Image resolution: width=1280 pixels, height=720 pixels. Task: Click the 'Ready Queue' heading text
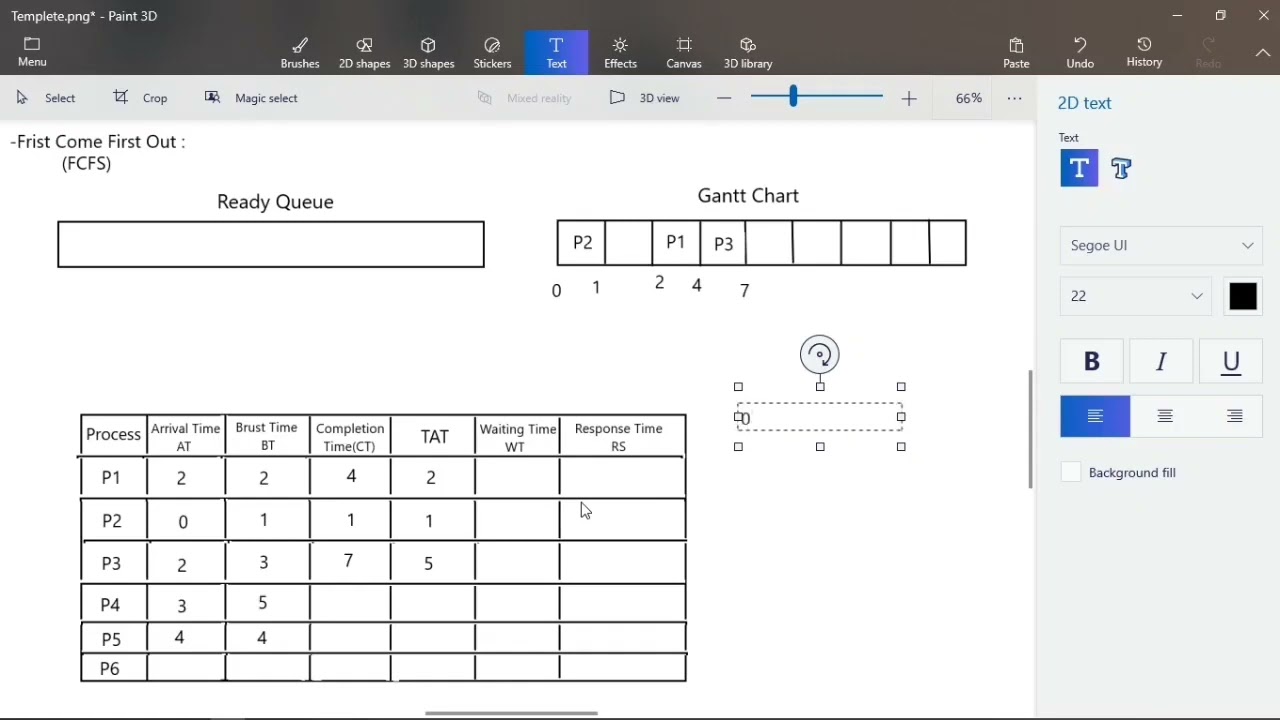point(275,202)
